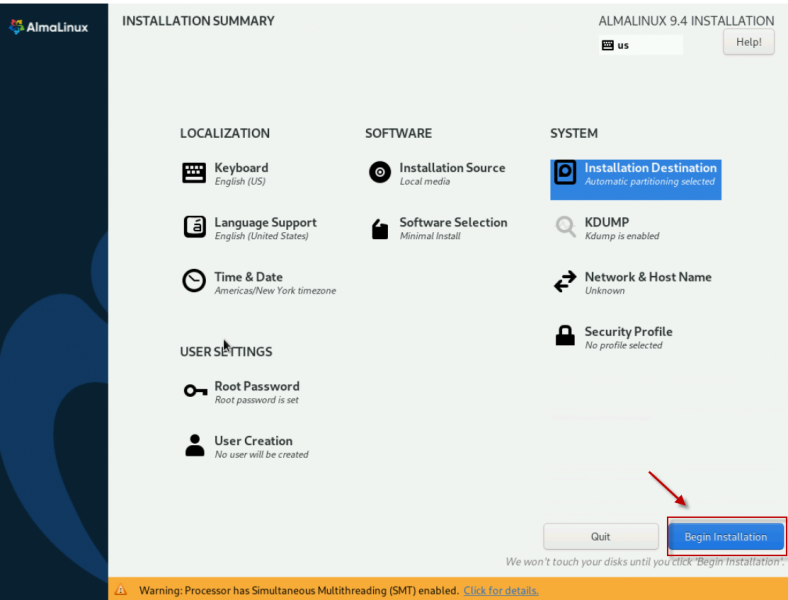The width and height of the screenshot is (788, 600).
Task: Follow the 'Click for details.' link
Action: pyautogui.click(x=501, y=590)
